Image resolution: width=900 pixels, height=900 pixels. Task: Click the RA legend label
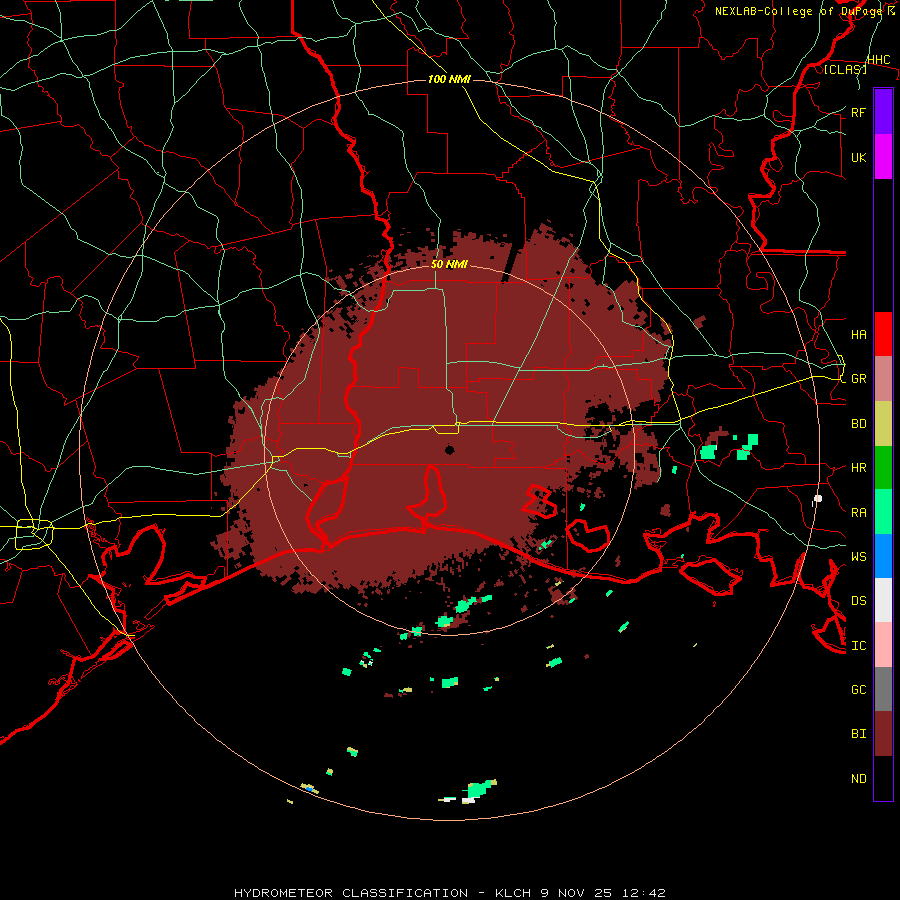(x=859, y=512)
